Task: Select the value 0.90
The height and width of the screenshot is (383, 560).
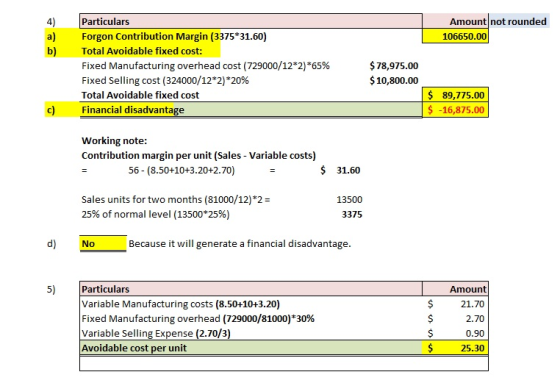Action: coord(475,333)
